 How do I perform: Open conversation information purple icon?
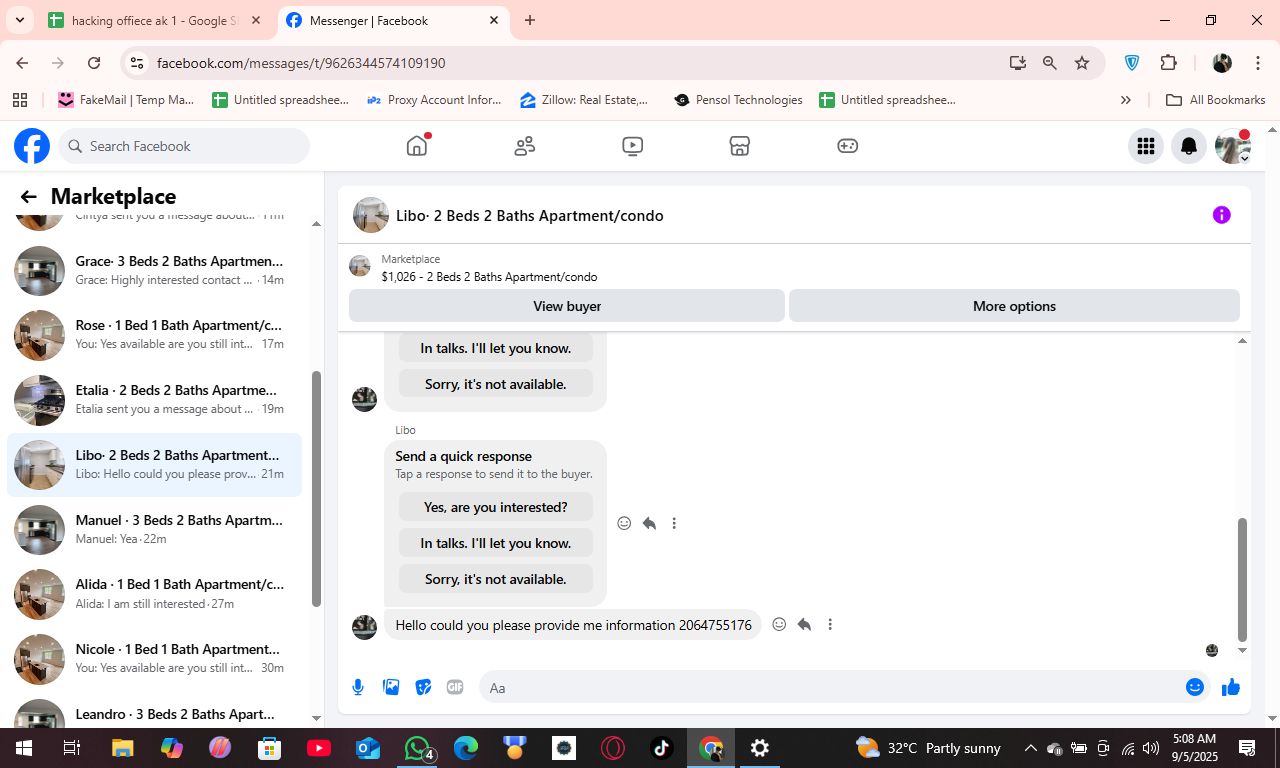click(x=1221, y=215)
